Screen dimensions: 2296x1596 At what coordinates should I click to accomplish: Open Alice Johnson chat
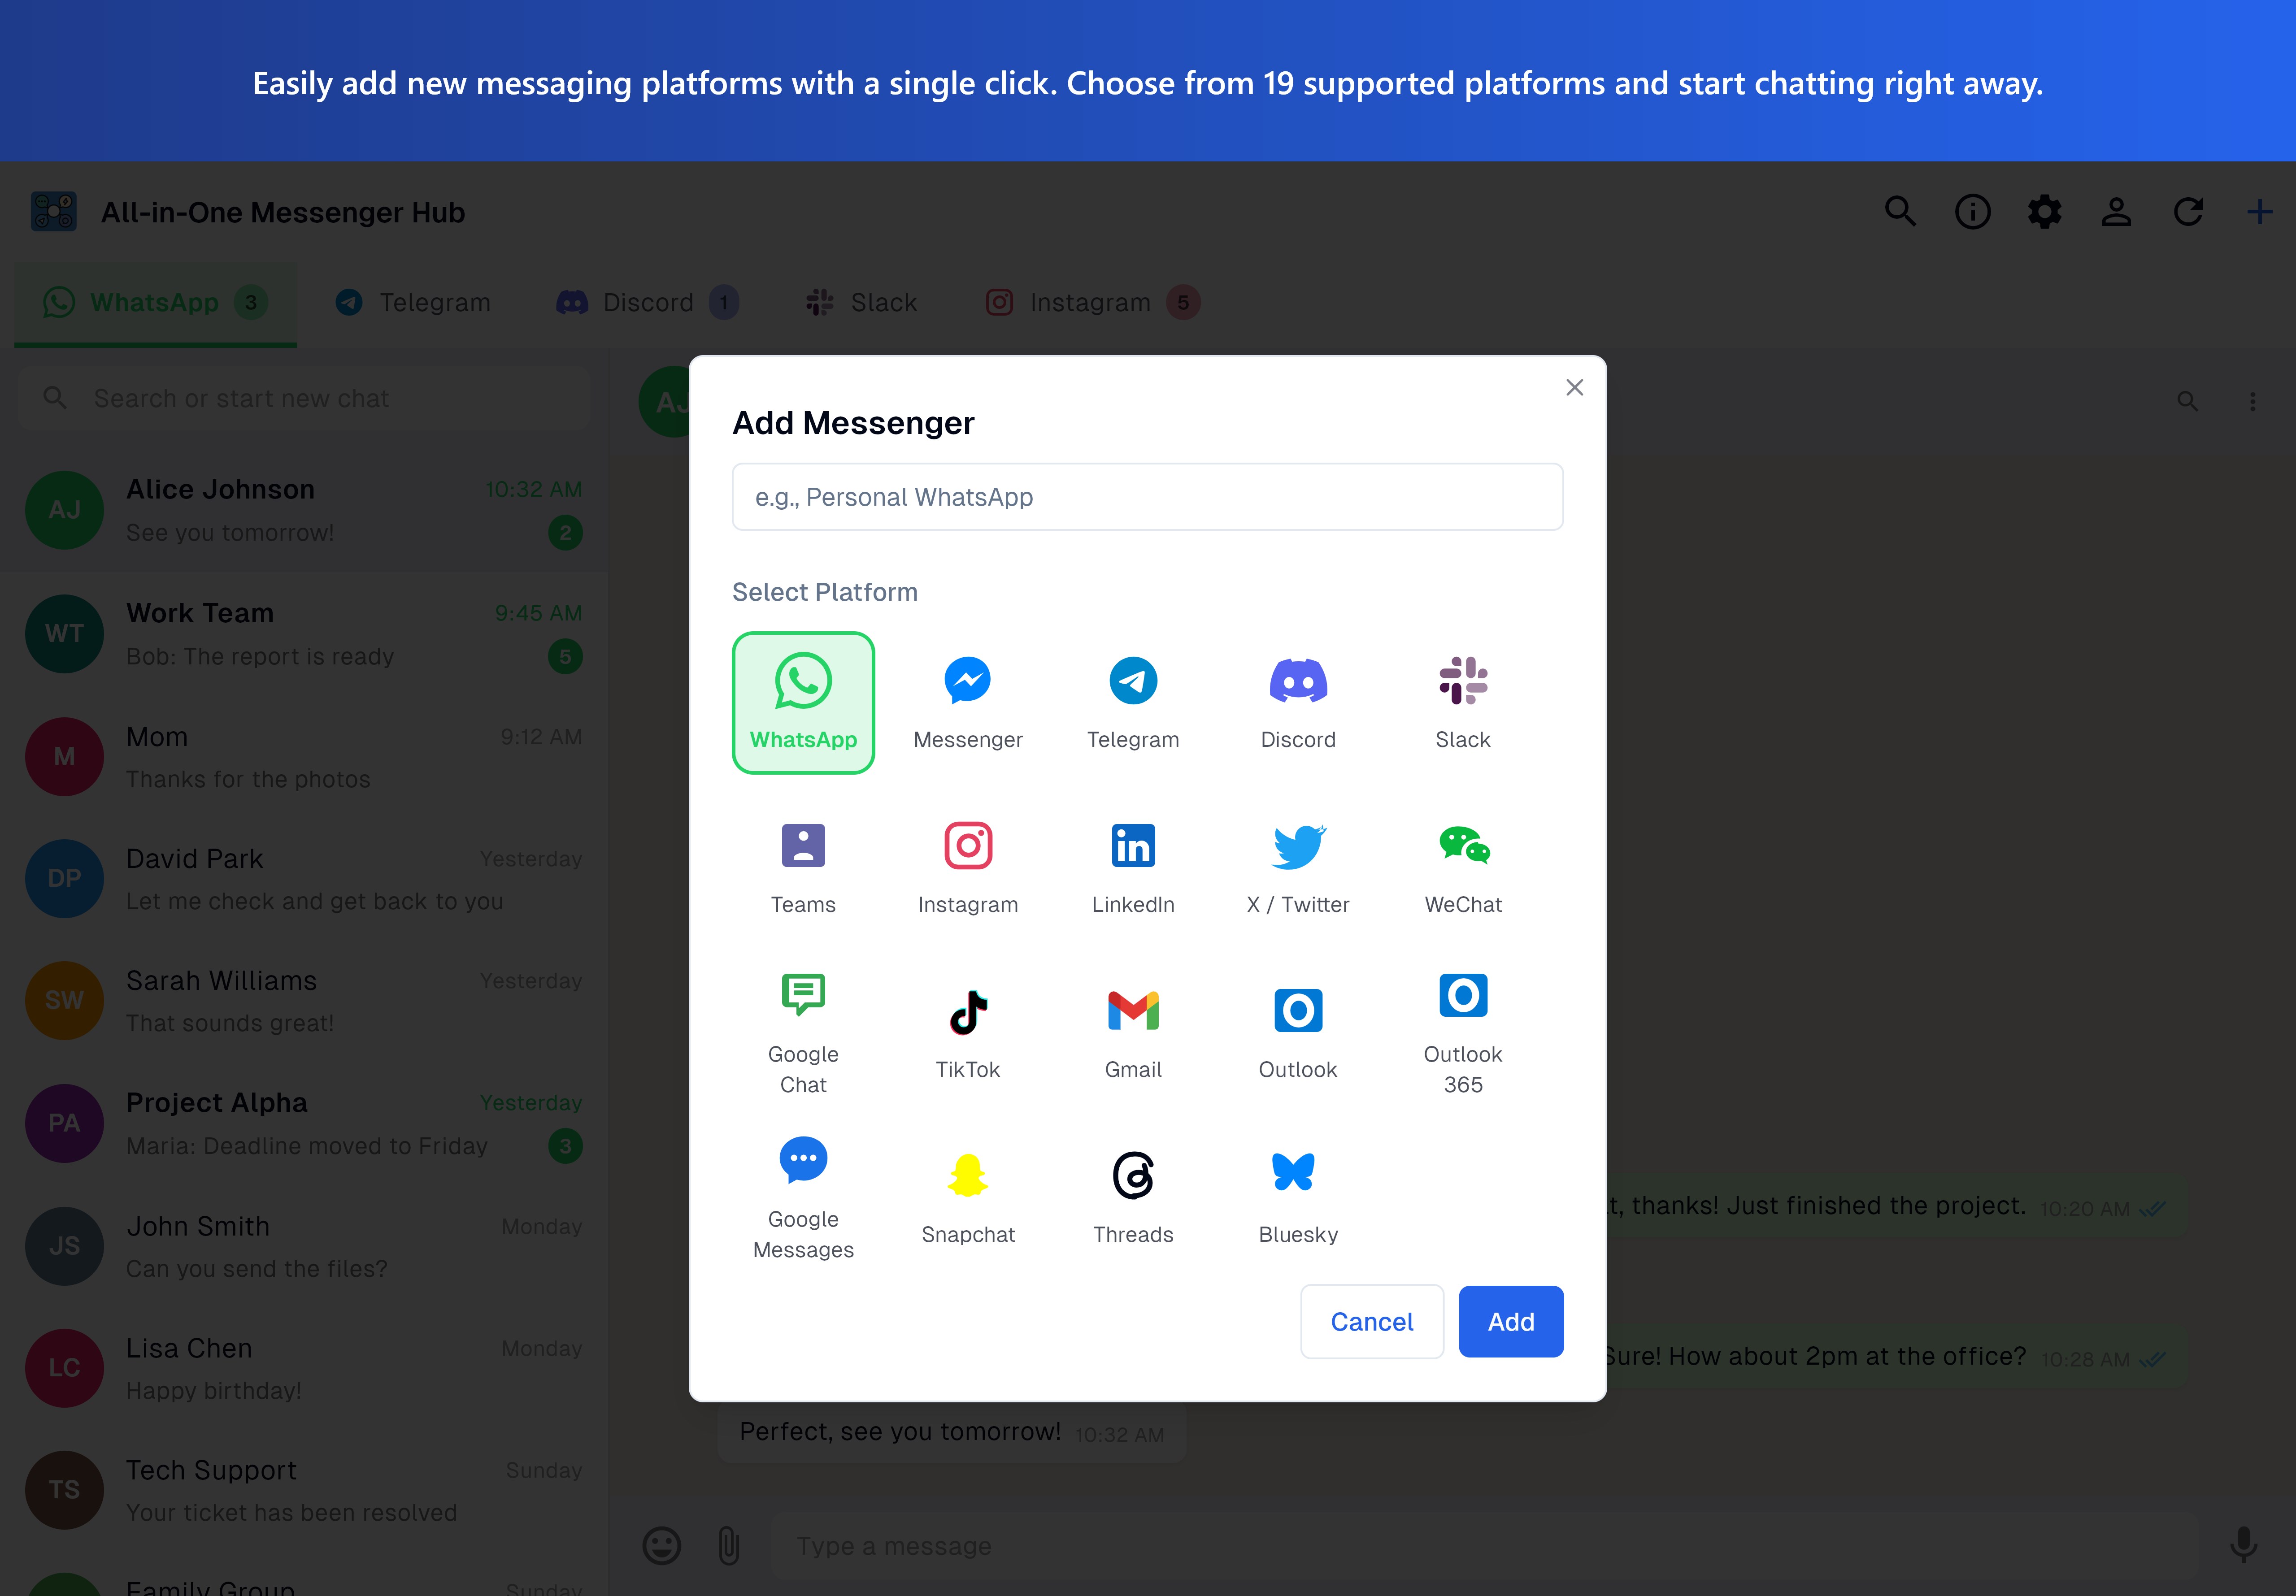click(304, 510)
